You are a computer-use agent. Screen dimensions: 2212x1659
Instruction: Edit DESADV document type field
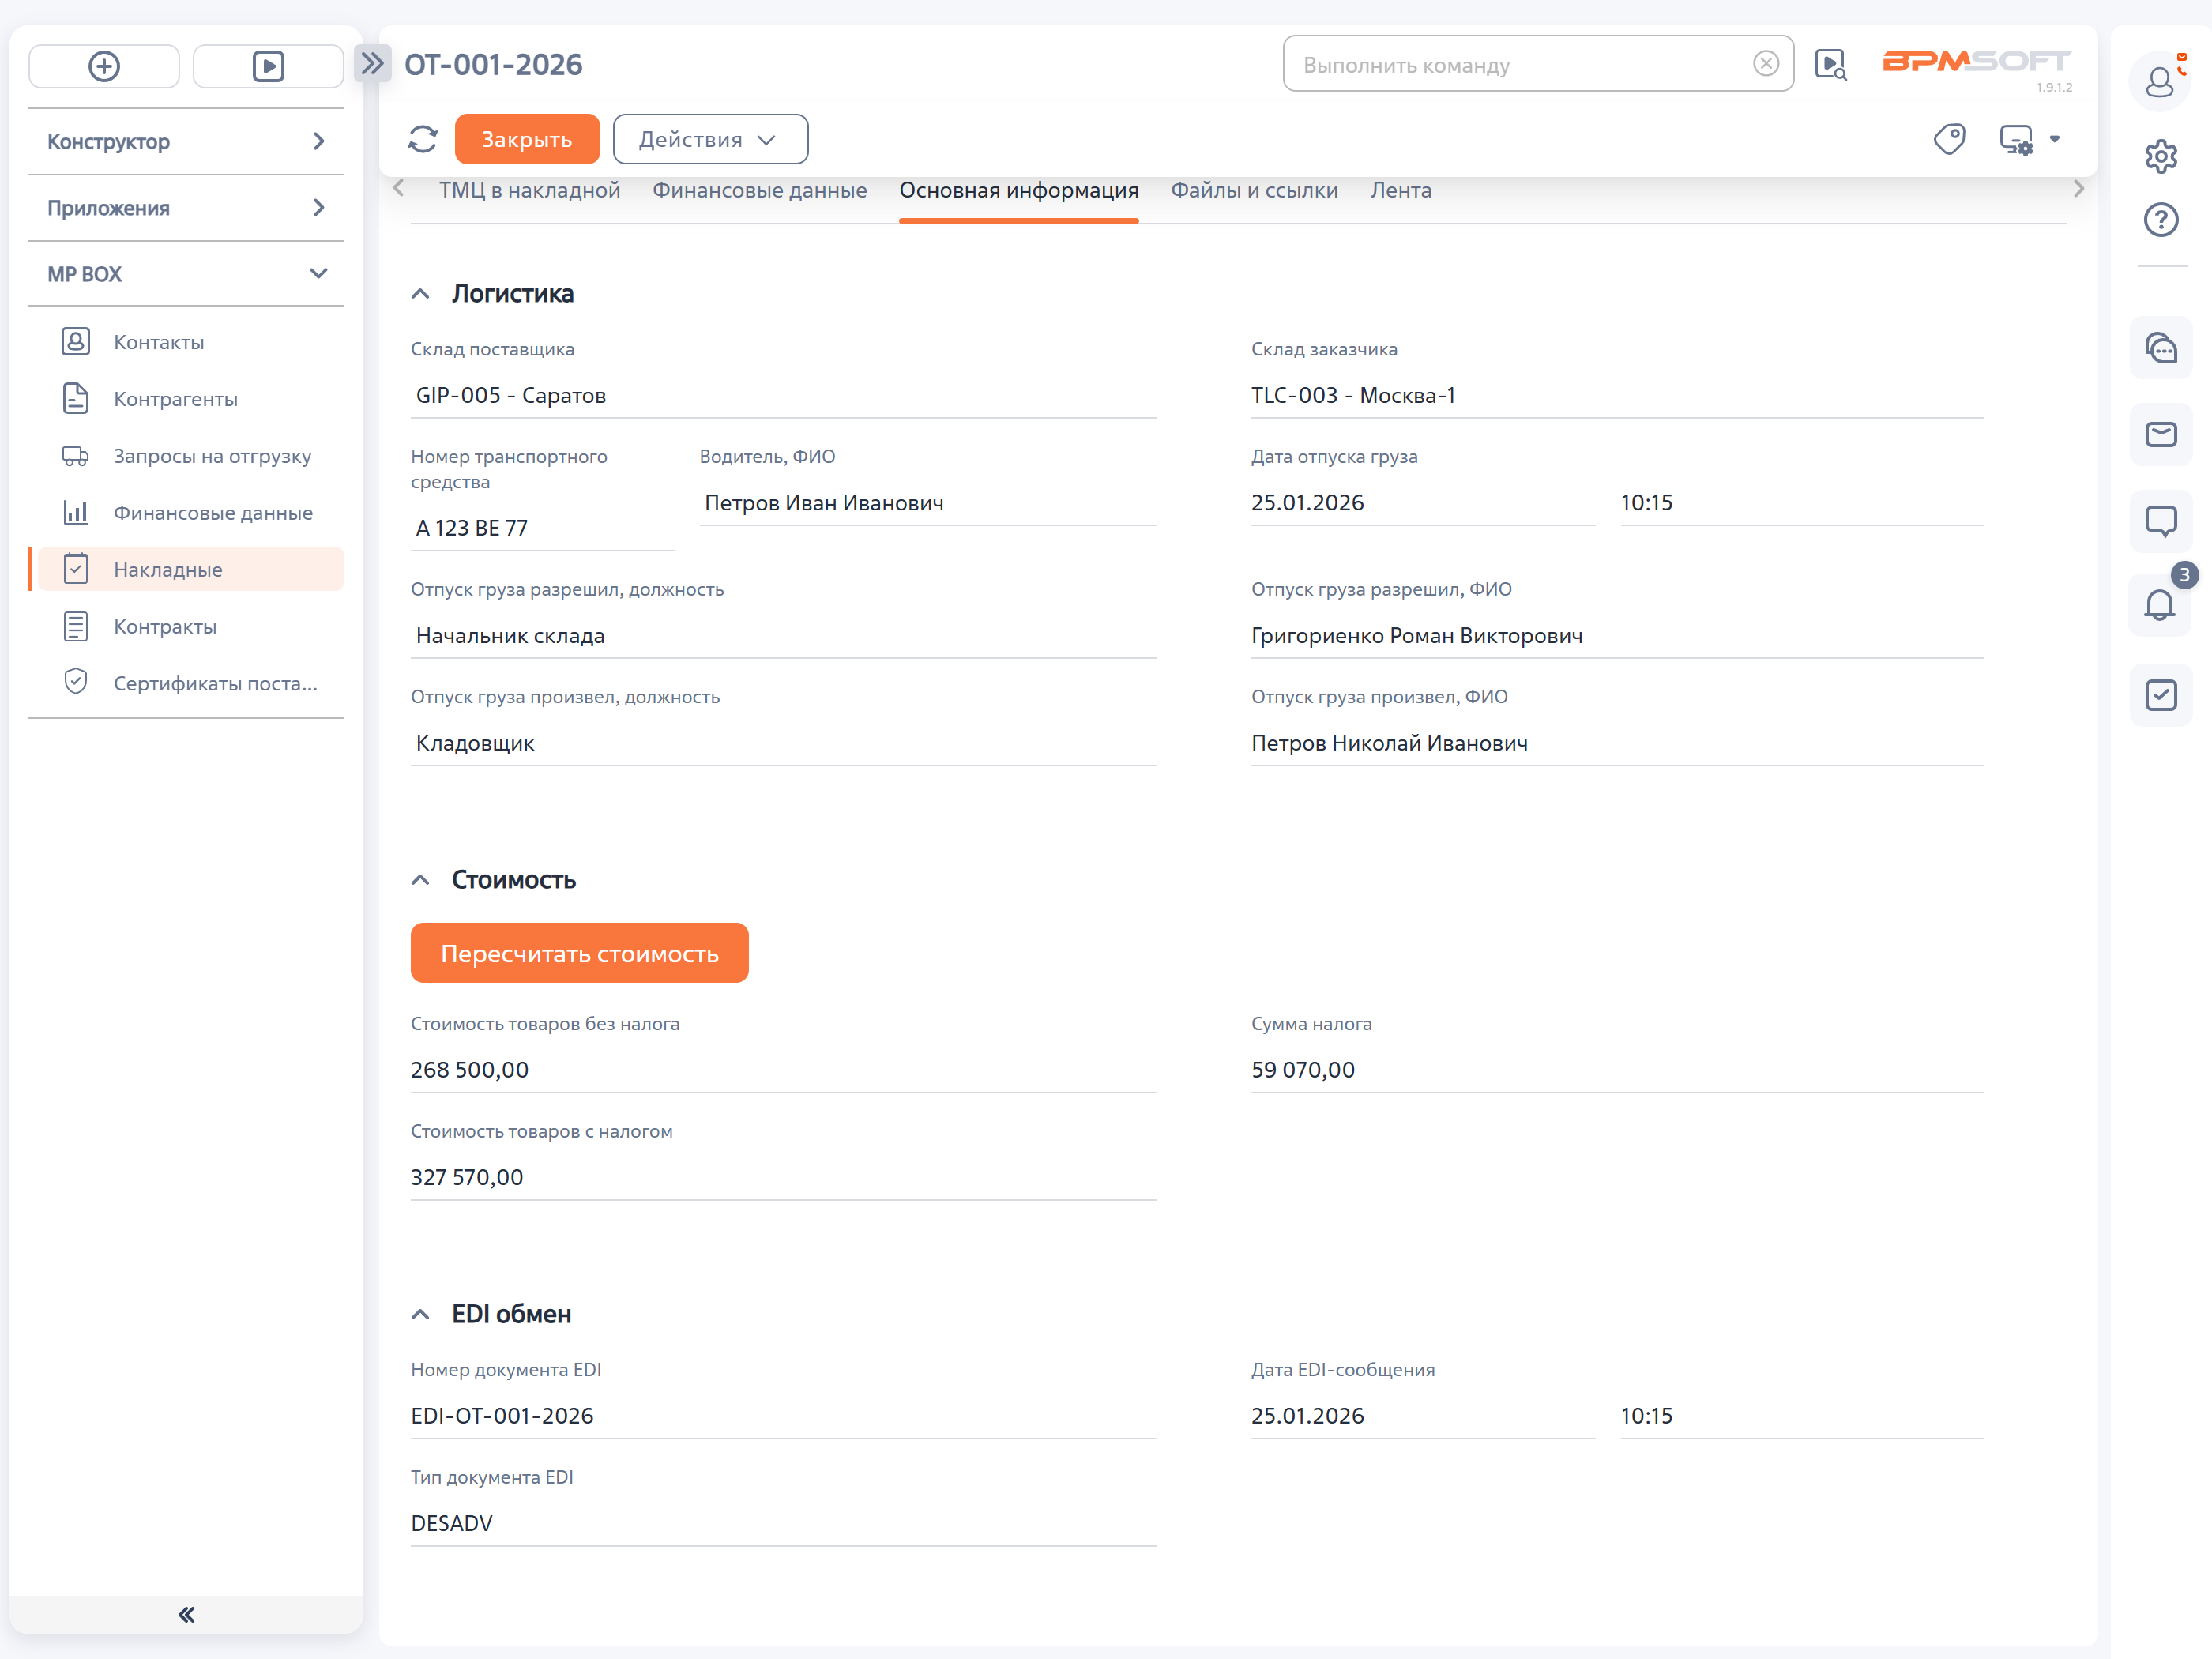[x=783, y=1523]
